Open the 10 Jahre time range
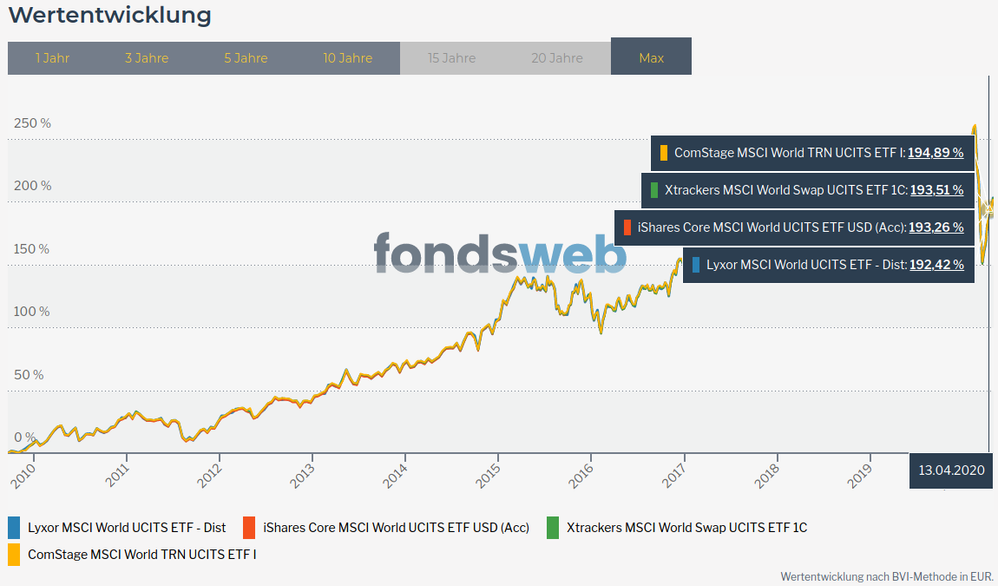The height and width of the screenshot is (586, 998). [x=348, y=58]
